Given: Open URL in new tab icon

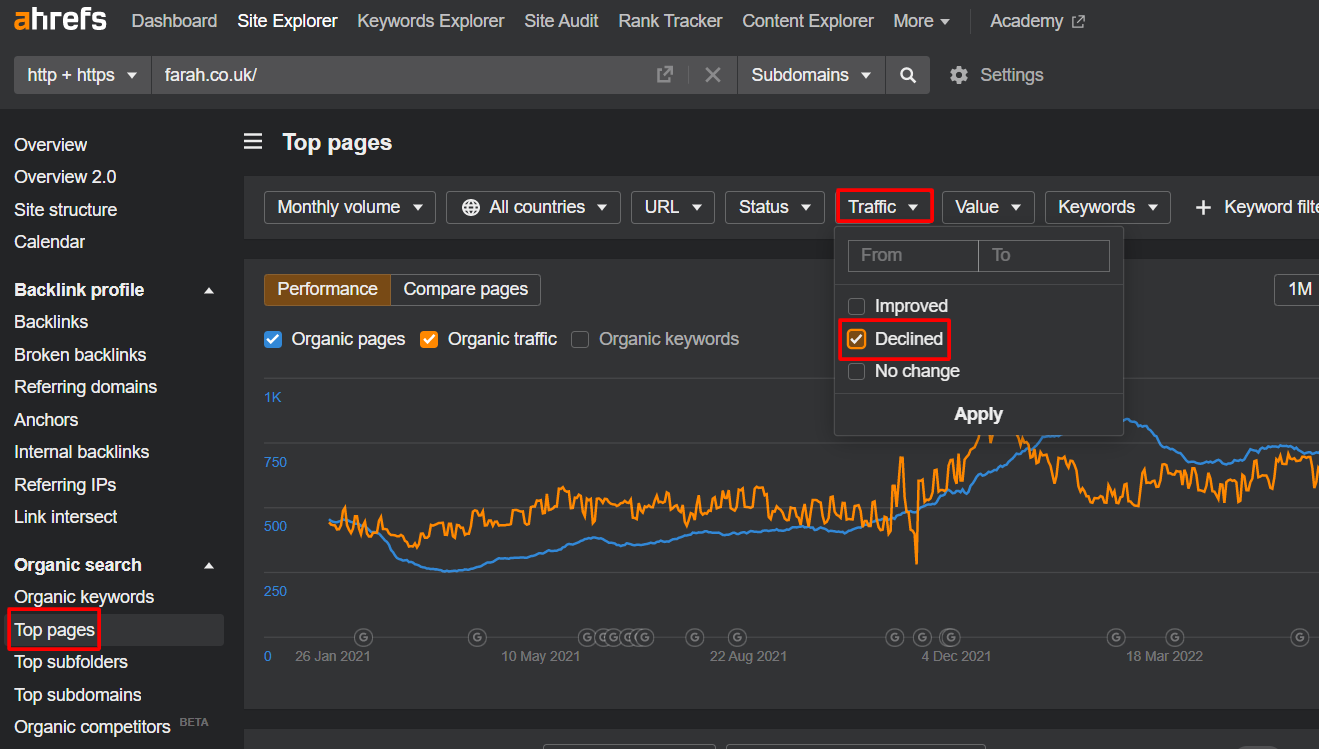Looking at the screenshot, I should [664, 75].
